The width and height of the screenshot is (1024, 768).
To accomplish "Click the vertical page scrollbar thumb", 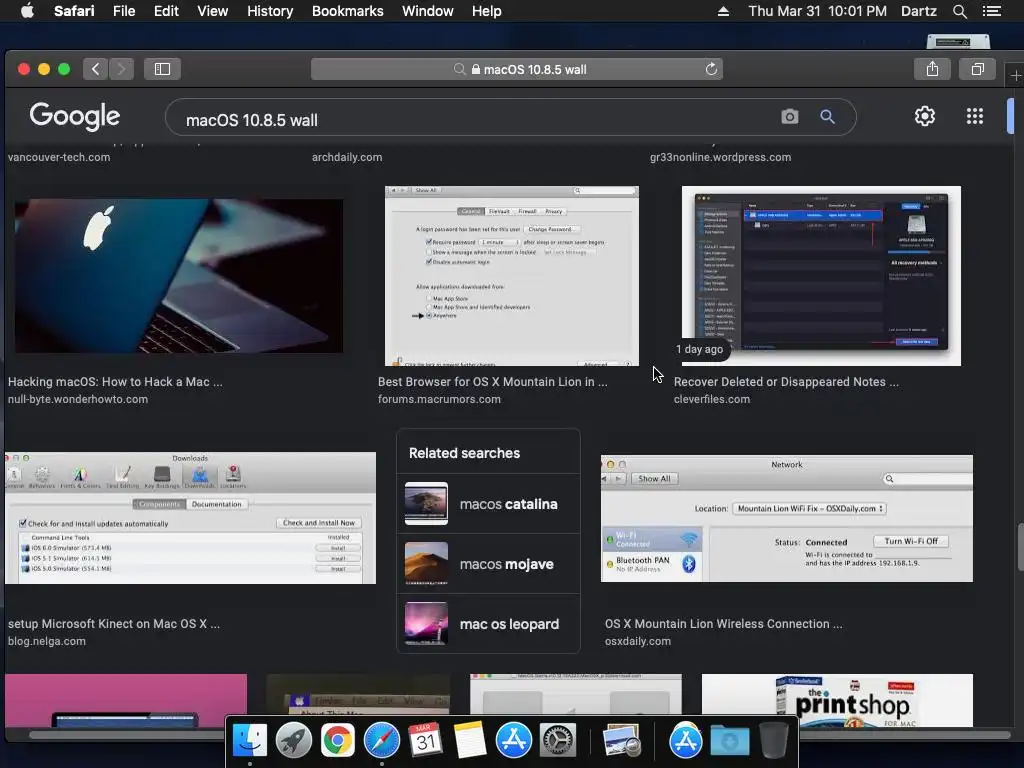I will coord(1020,547).
